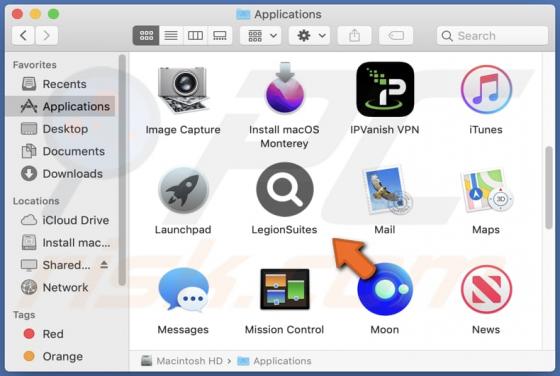560x376 pixels.
Task: Click the IPVanish VPN label
Action: (385, 130)
